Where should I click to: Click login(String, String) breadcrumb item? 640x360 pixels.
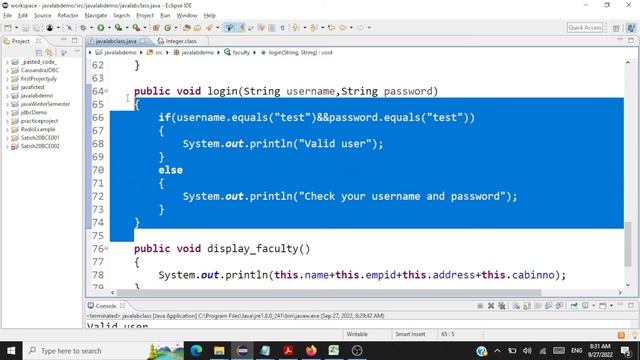[x=297, y=53]
